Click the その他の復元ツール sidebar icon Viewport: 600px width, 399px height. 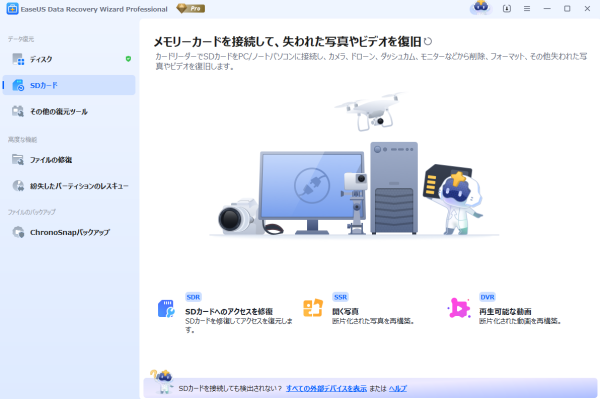pos(18,111)
